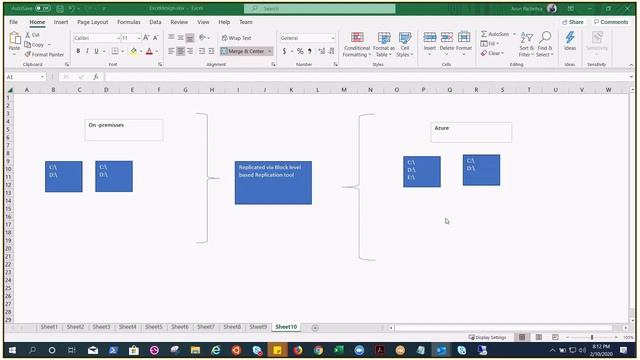
Task: Apply Percent Style icon
Action: click(300, 51)
